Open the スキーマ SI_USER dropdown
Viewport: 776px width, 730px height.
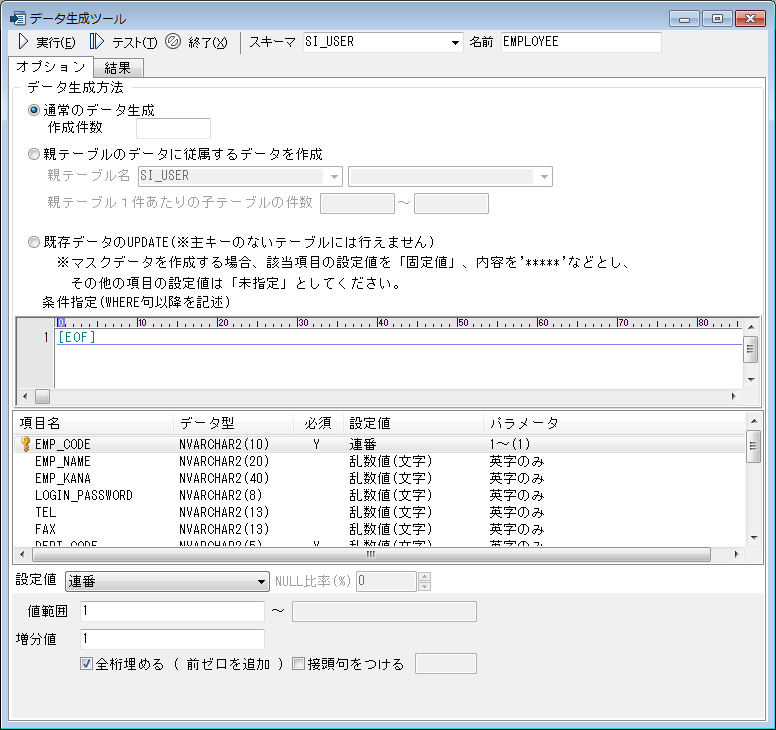tap(455, 42)
